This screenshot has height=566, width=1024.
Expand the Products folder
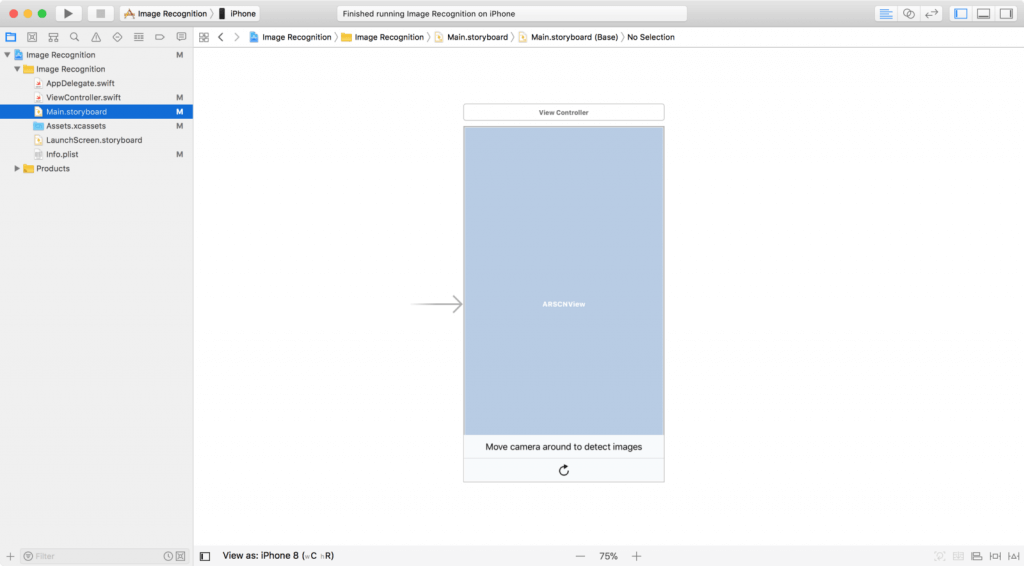(x=17, y=169)
